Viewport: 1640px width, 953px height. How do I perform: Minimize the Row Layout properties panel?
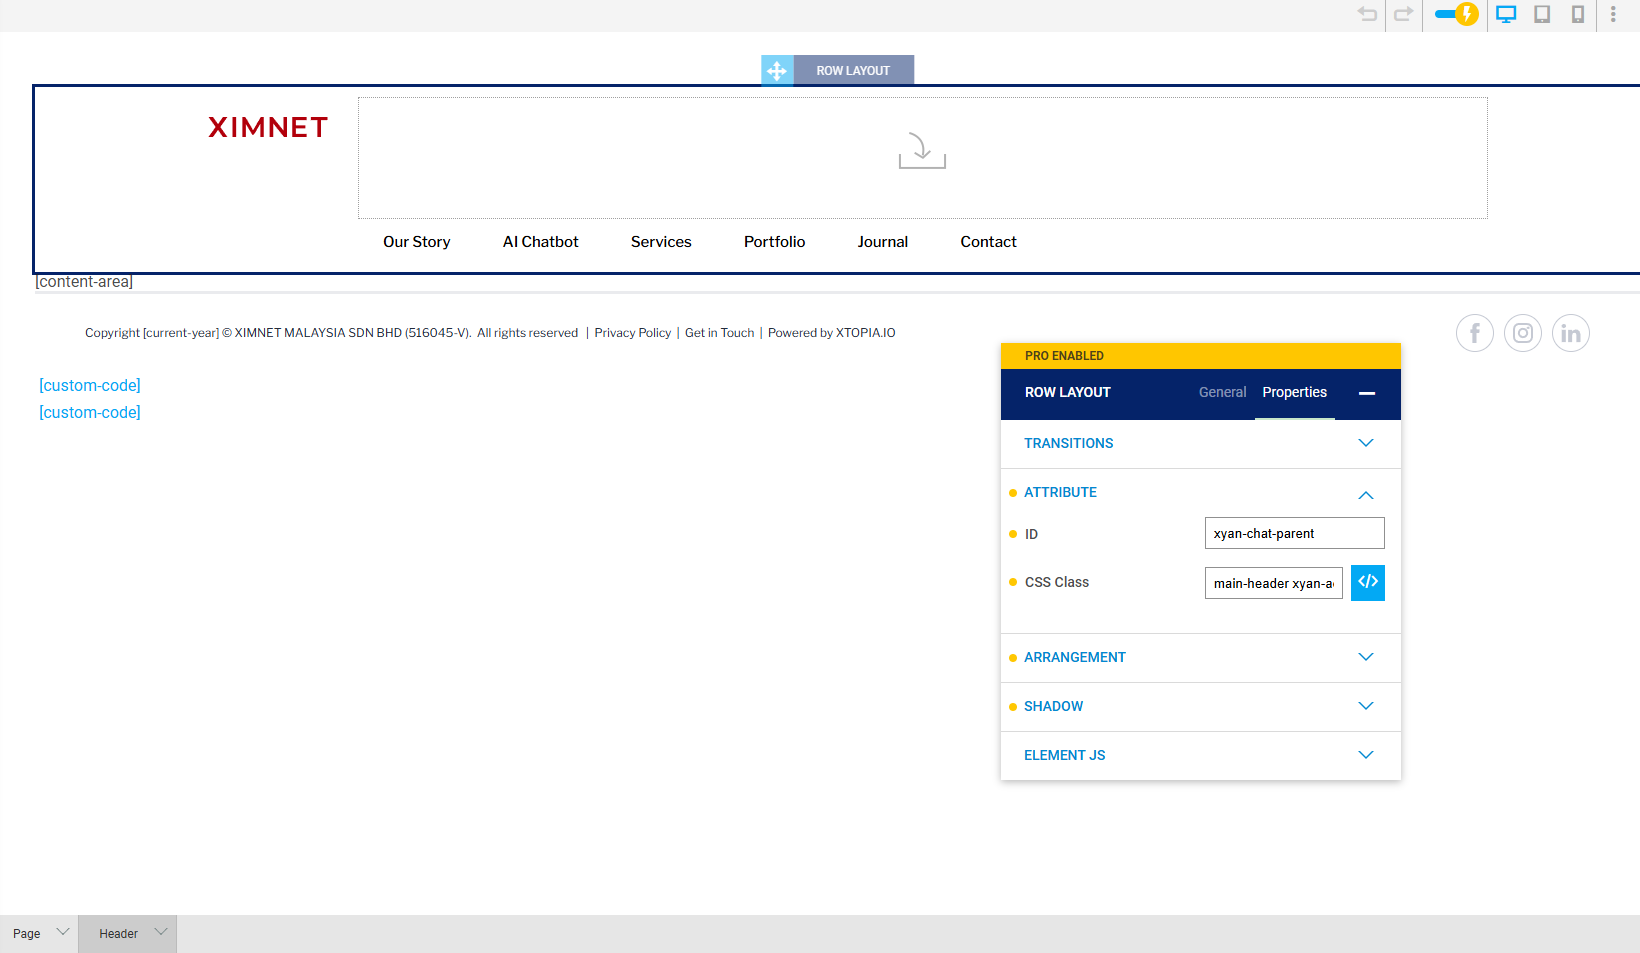1366,393
